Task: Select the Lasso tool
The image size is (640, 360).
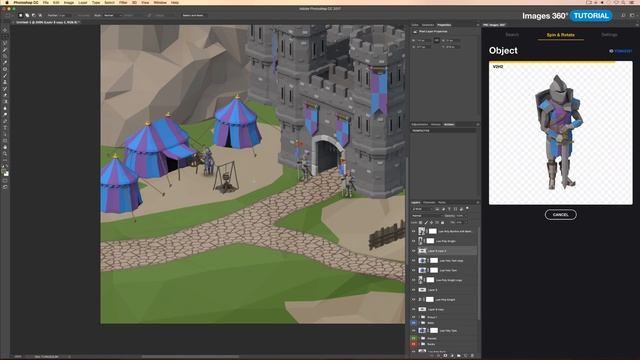Action: tap(5, 43)
